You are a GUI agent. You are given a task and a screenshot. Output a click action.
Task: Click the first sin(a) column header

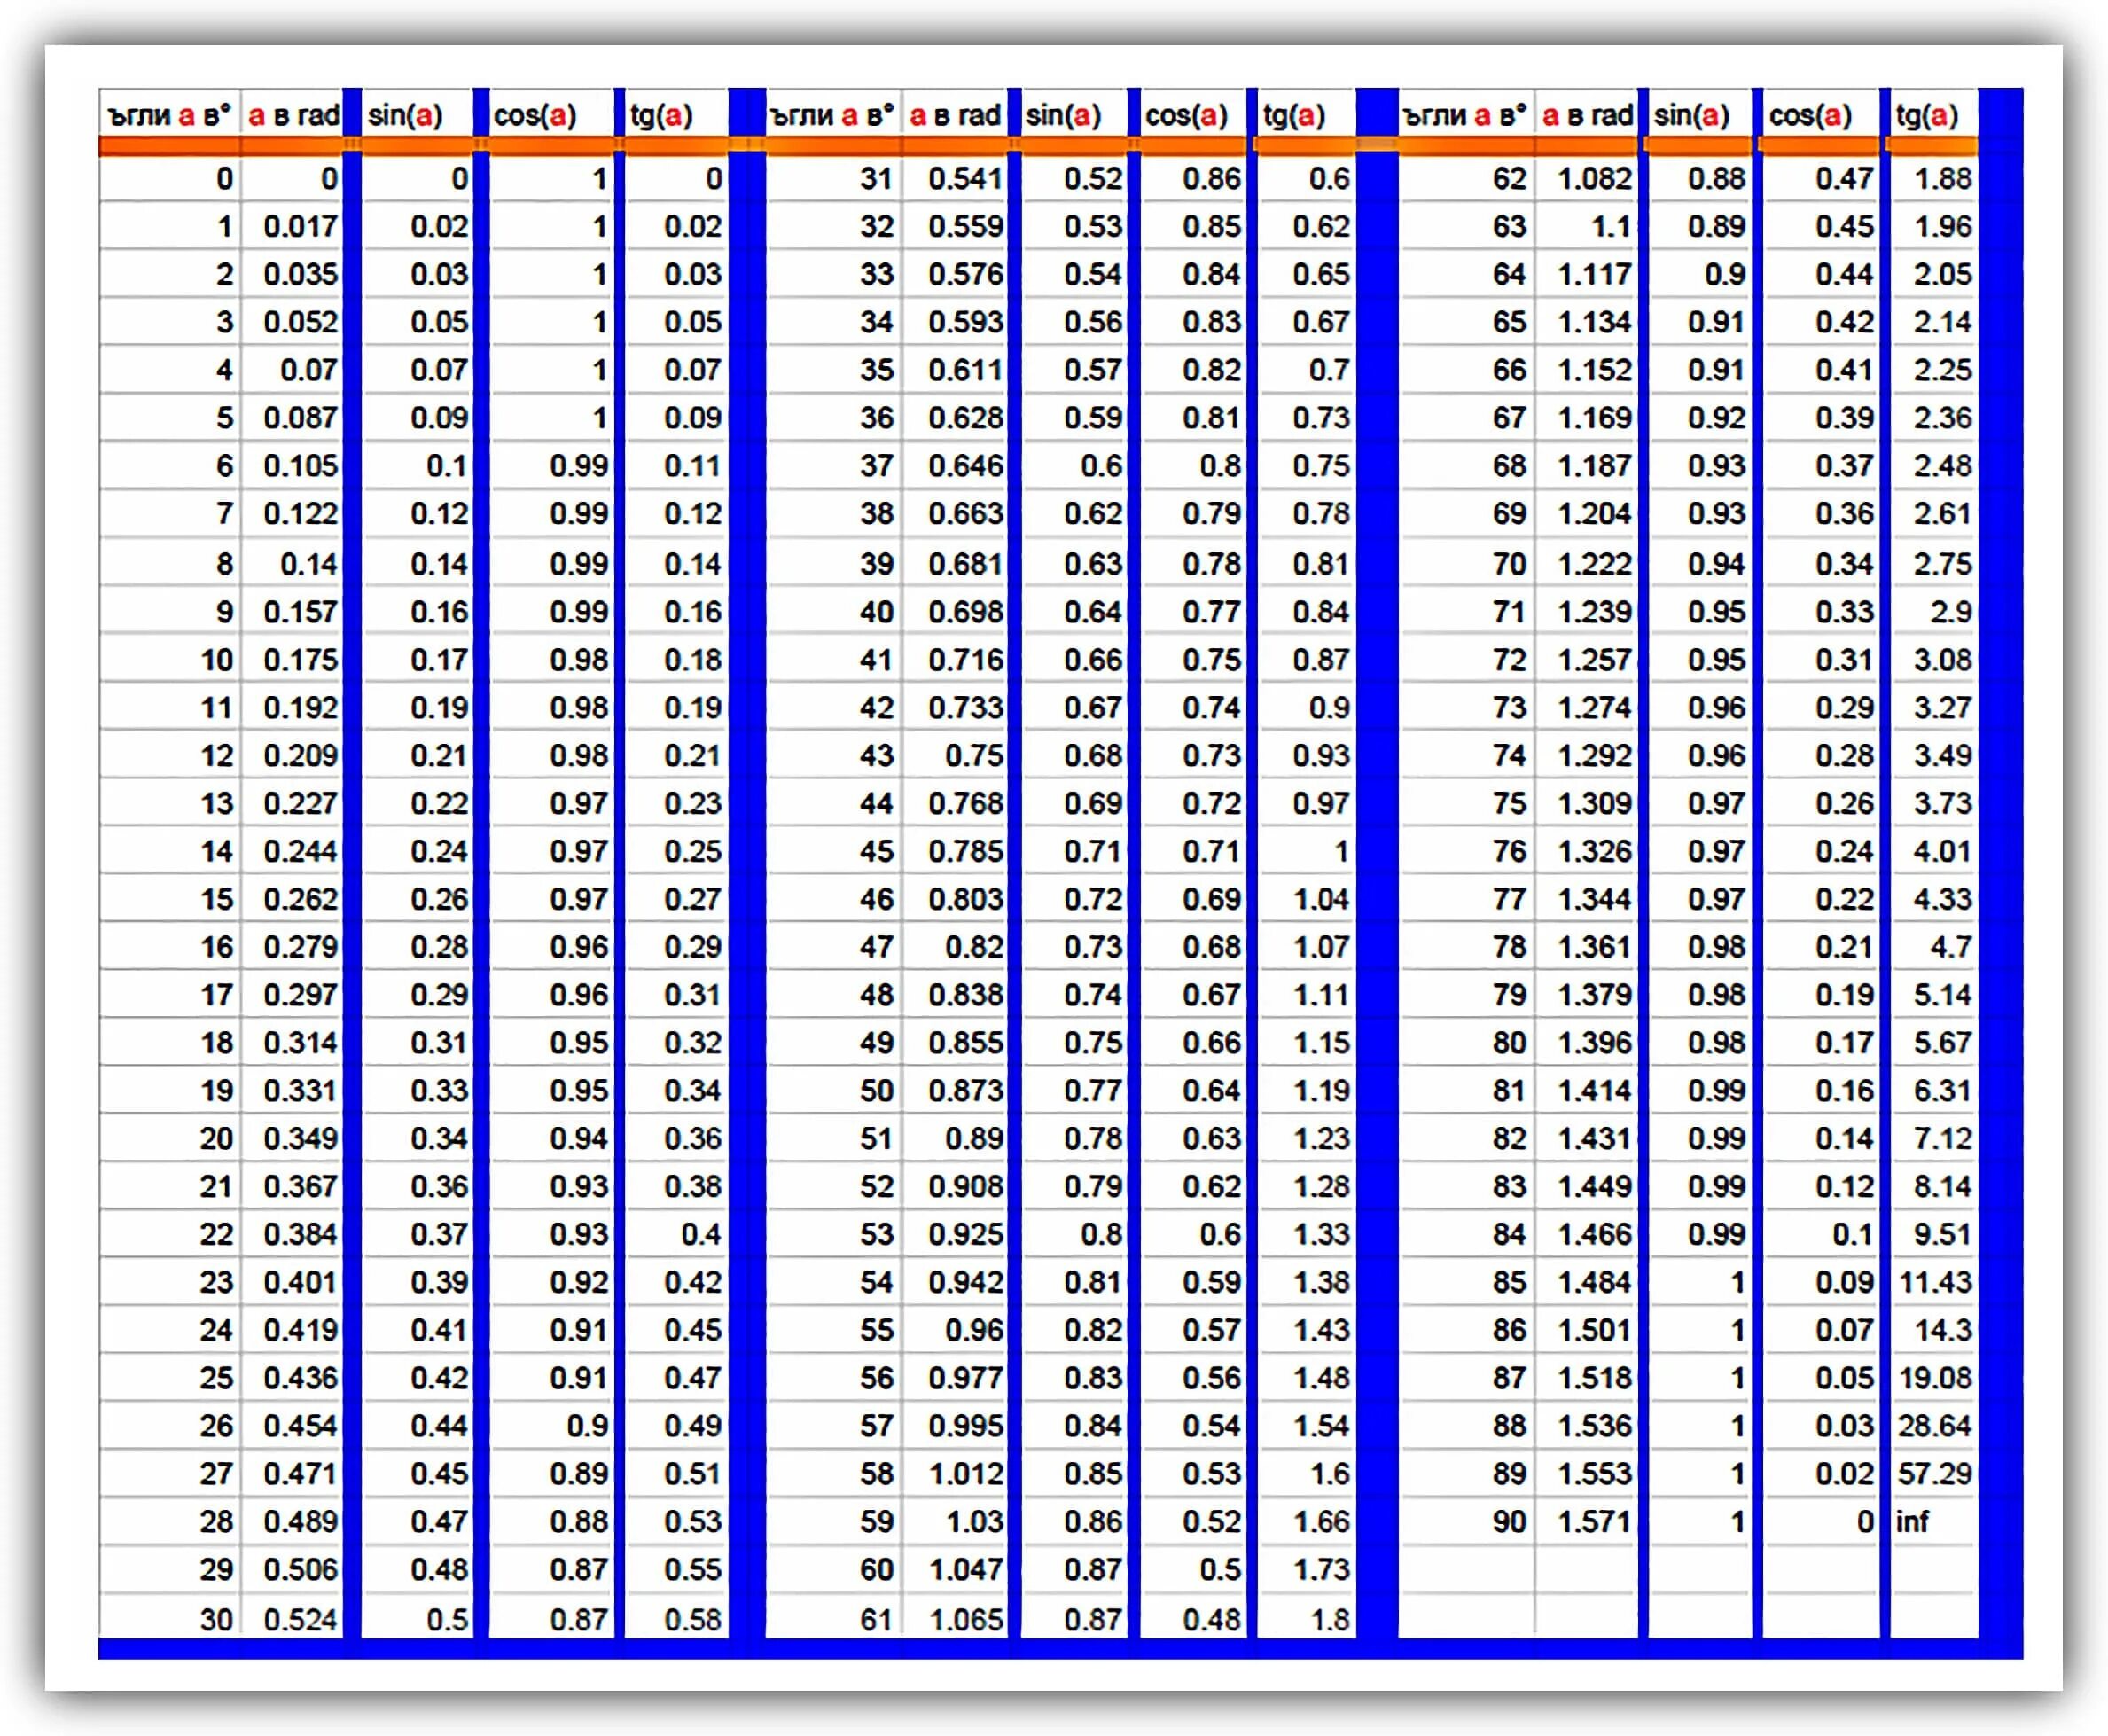tap(405, 115)
